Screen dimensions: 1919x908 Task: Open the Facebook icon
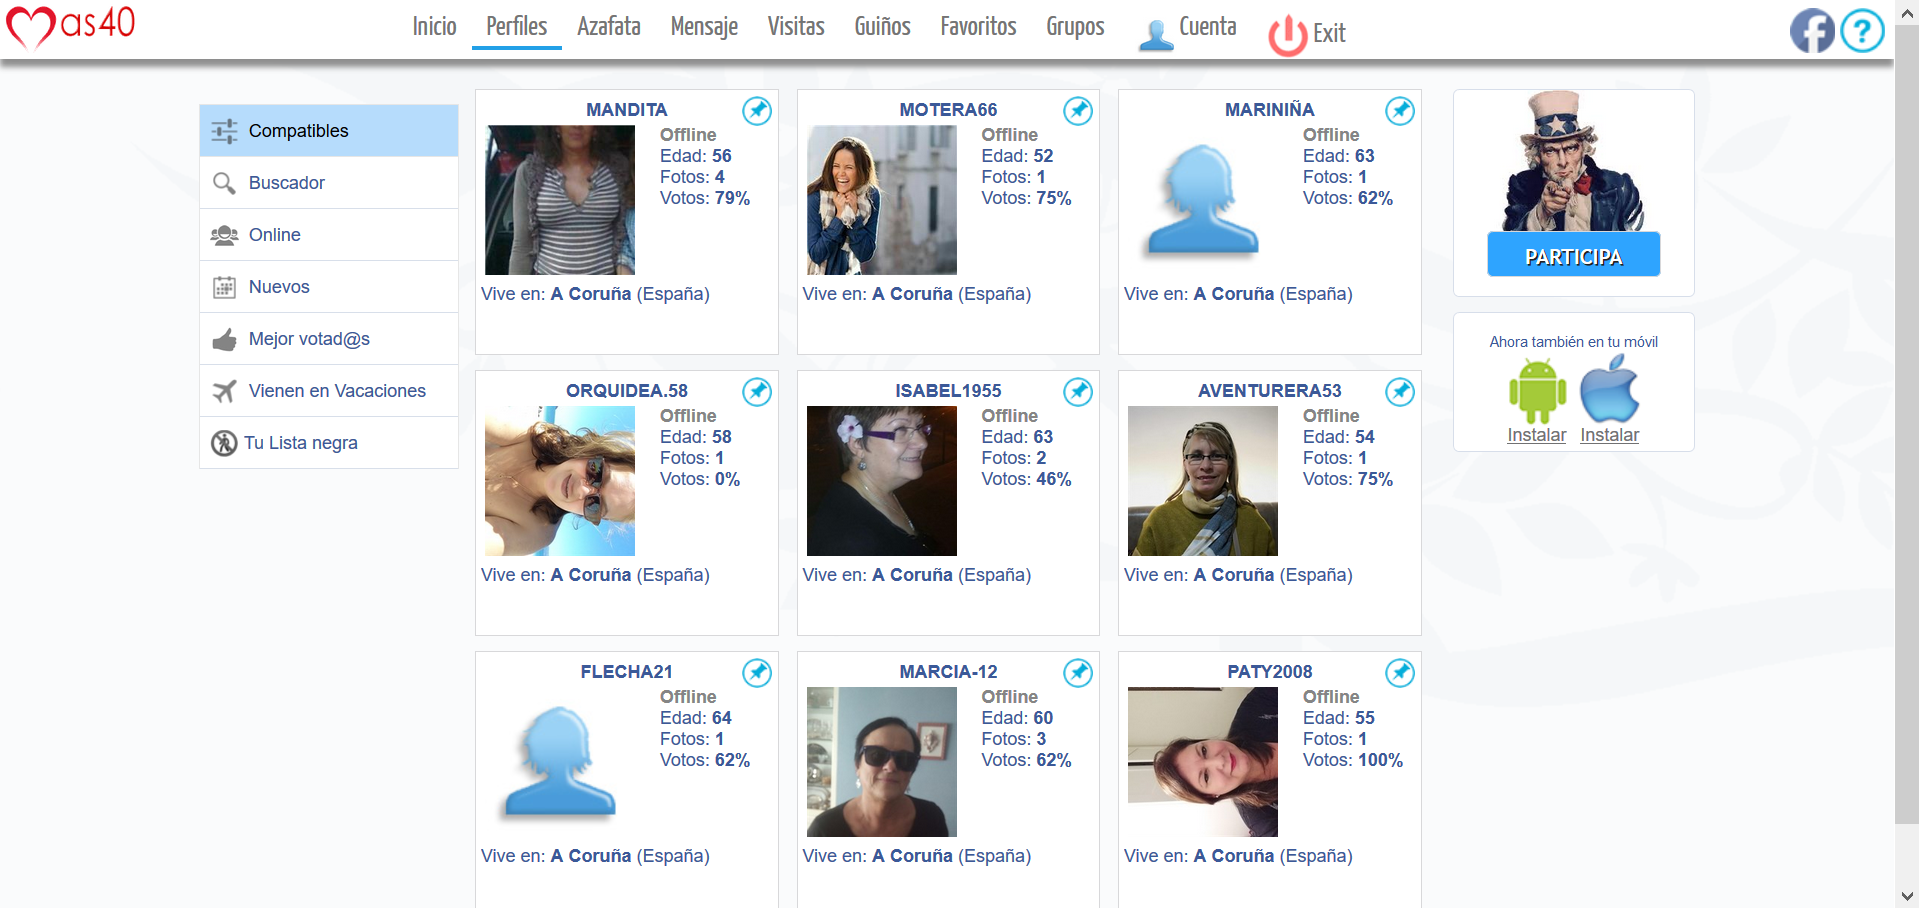[x=1812, y=30]
